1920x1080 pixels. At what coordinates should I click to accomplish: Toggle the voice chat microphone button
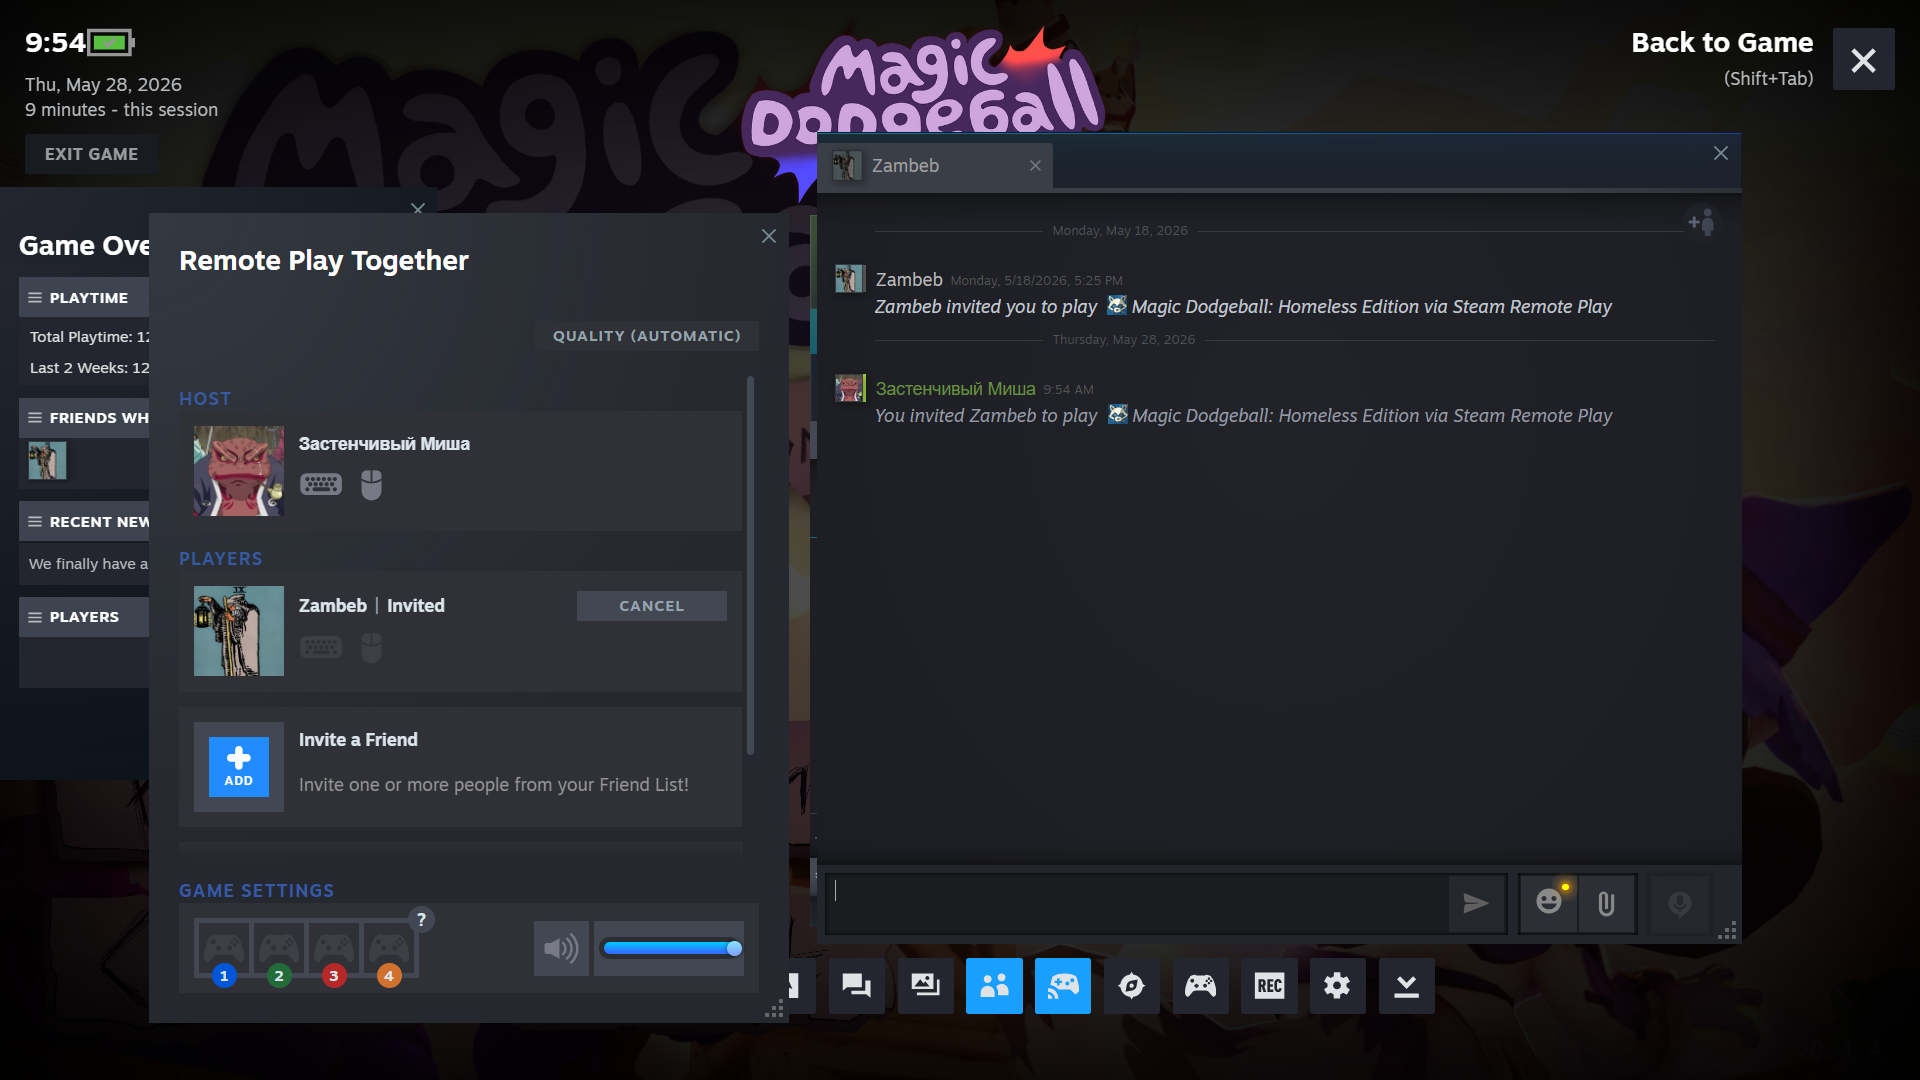pyautogui.click(x=1680, y=904)
